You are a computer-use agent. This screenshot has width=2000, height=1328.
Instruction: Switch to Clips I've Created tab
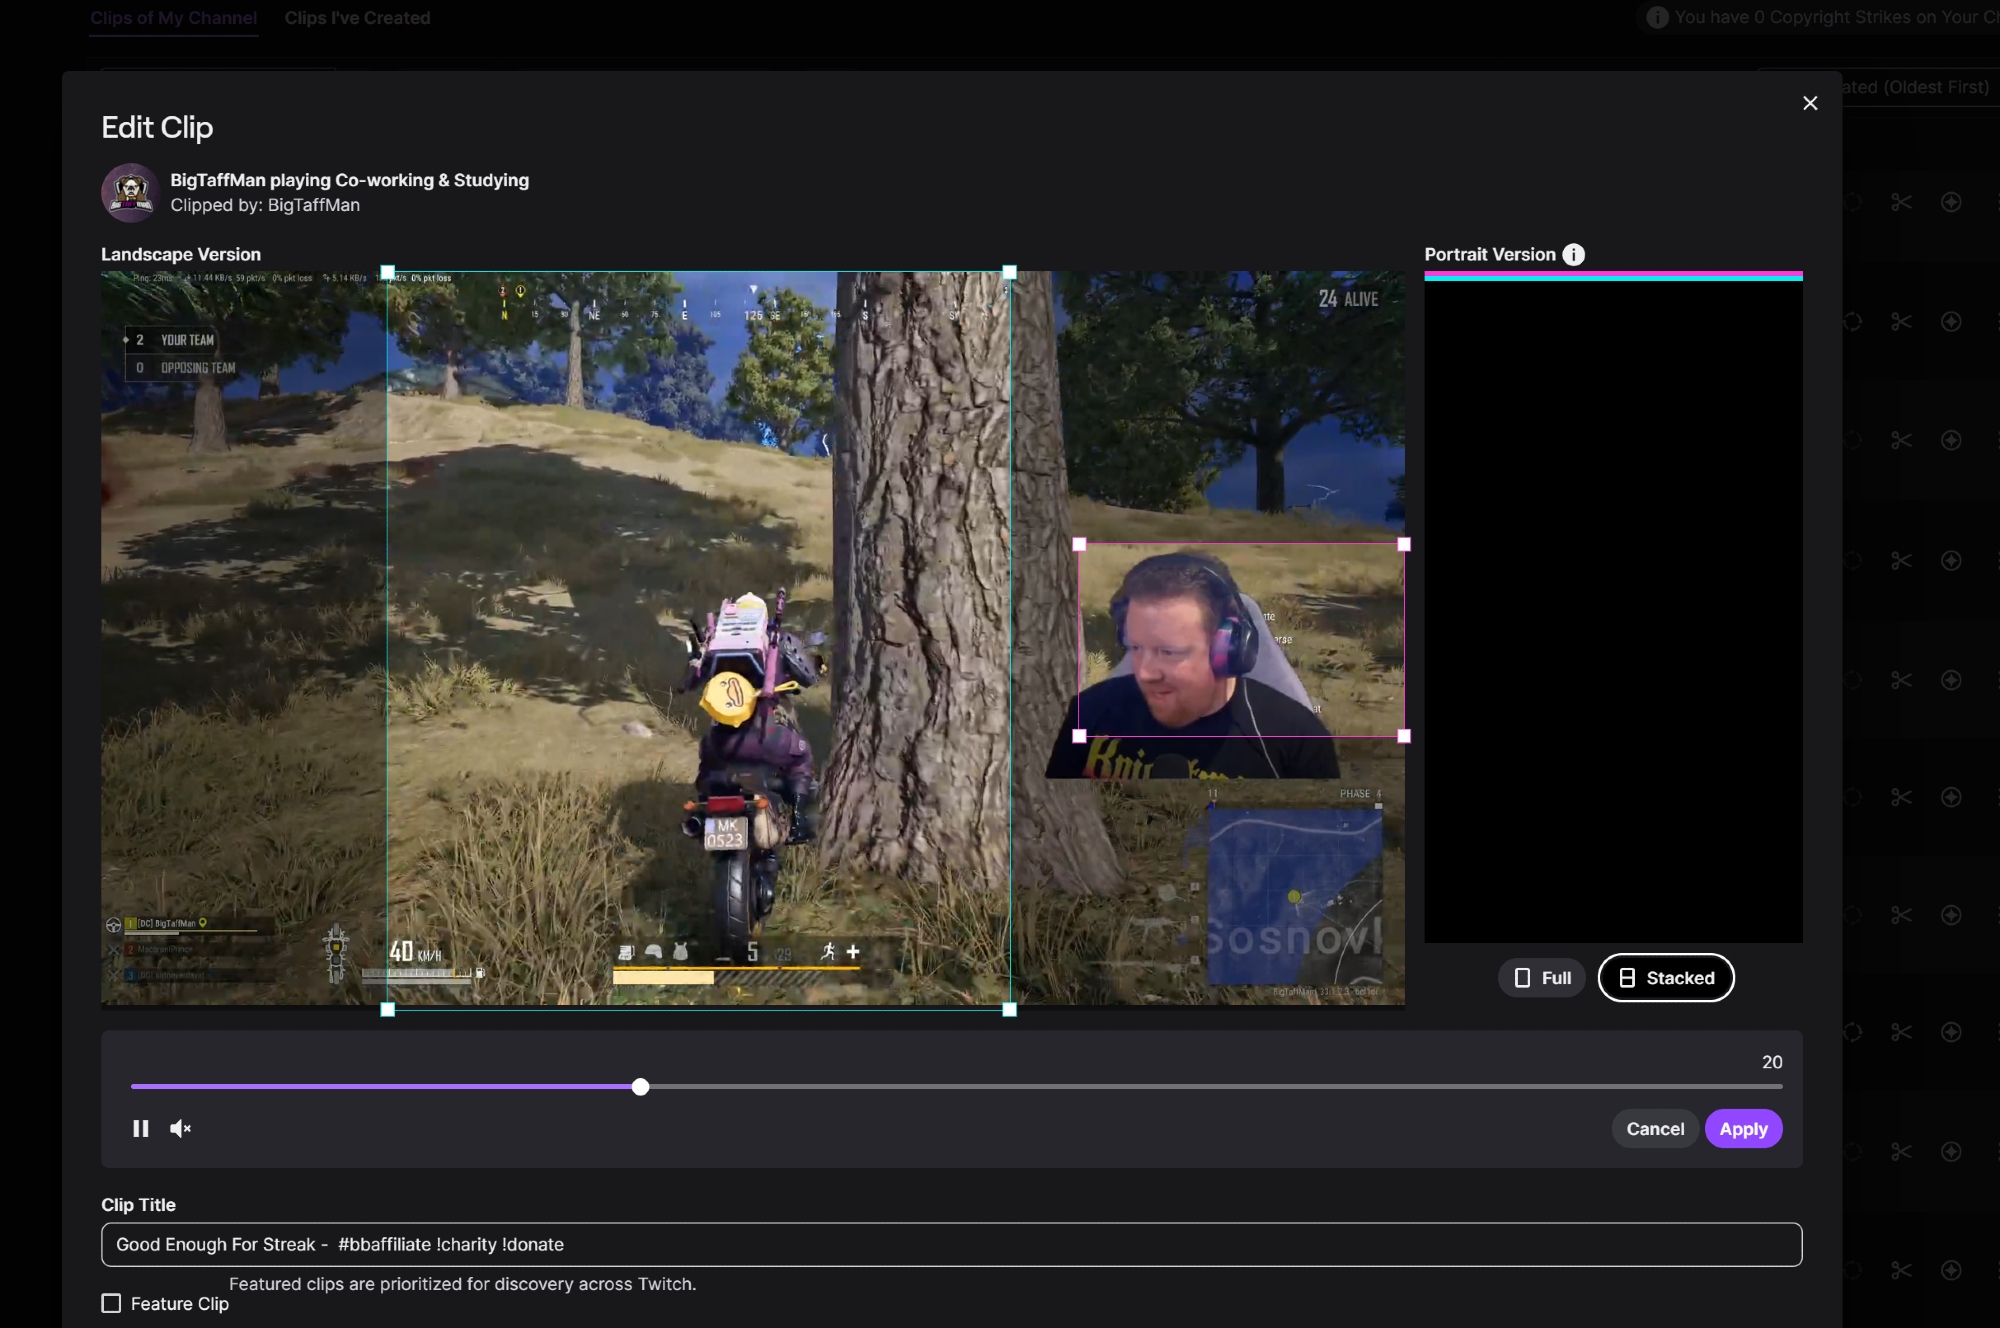357,18
